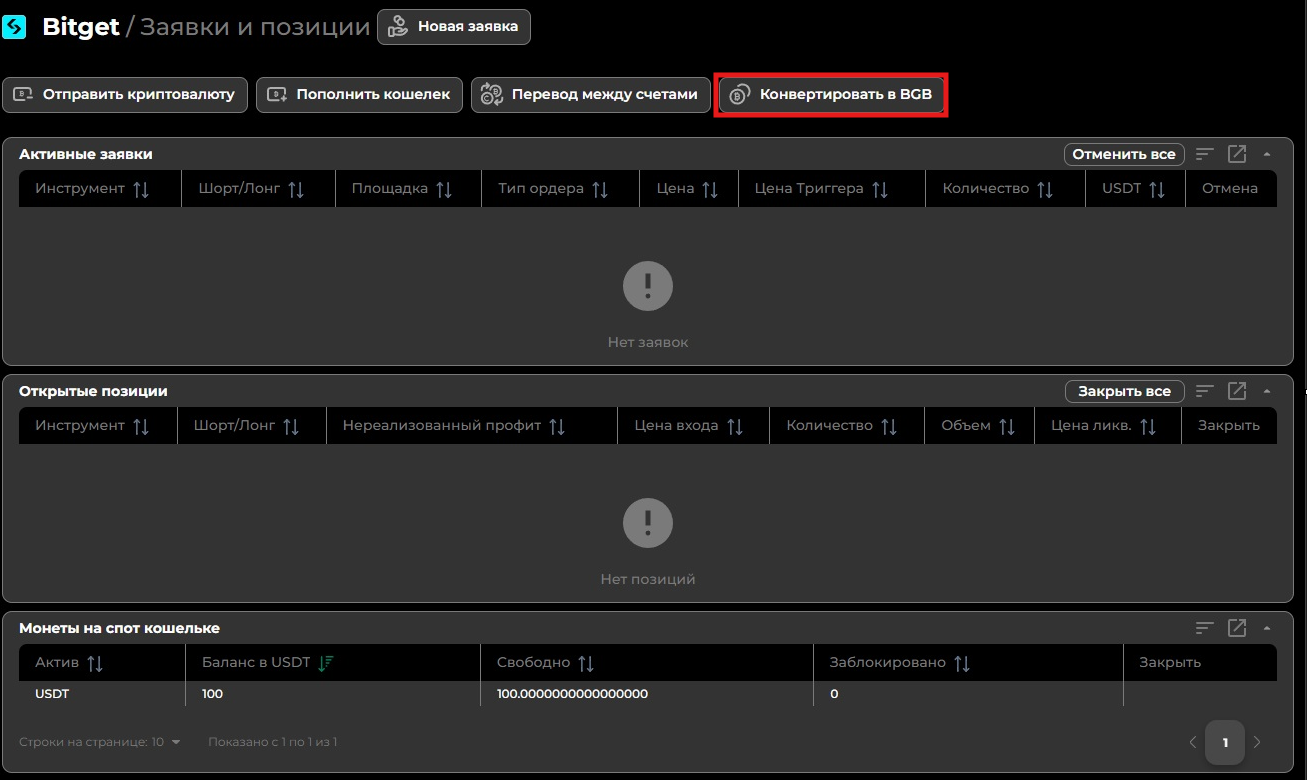The width and height of the screenshot is (1307, 780).
Task: Click Новая заявка button
Action: point(454,27)
